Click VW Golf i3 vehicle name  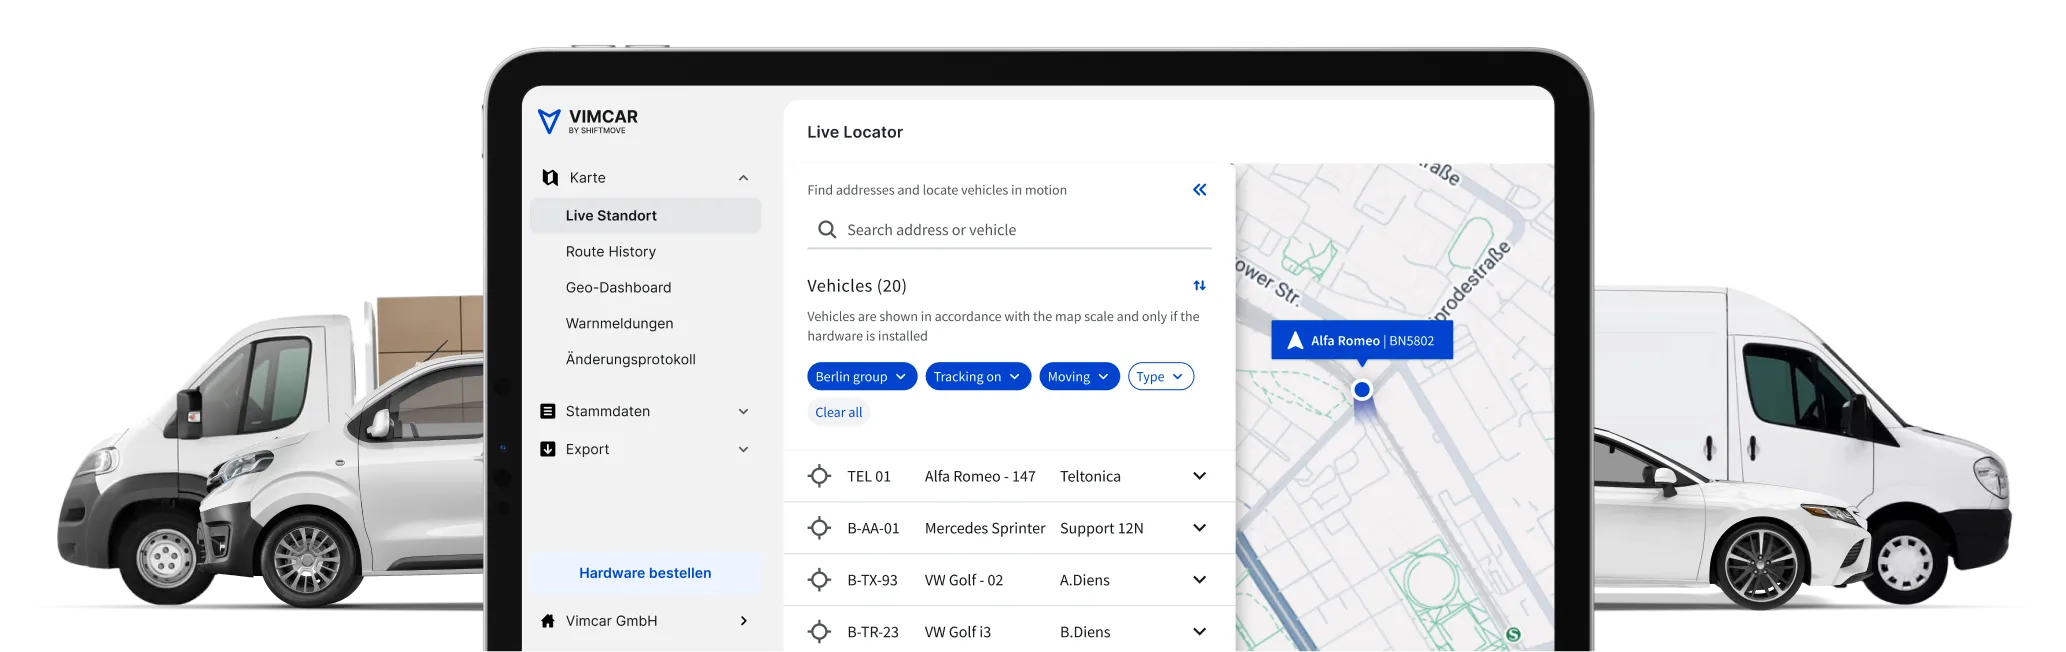[958, 632]
